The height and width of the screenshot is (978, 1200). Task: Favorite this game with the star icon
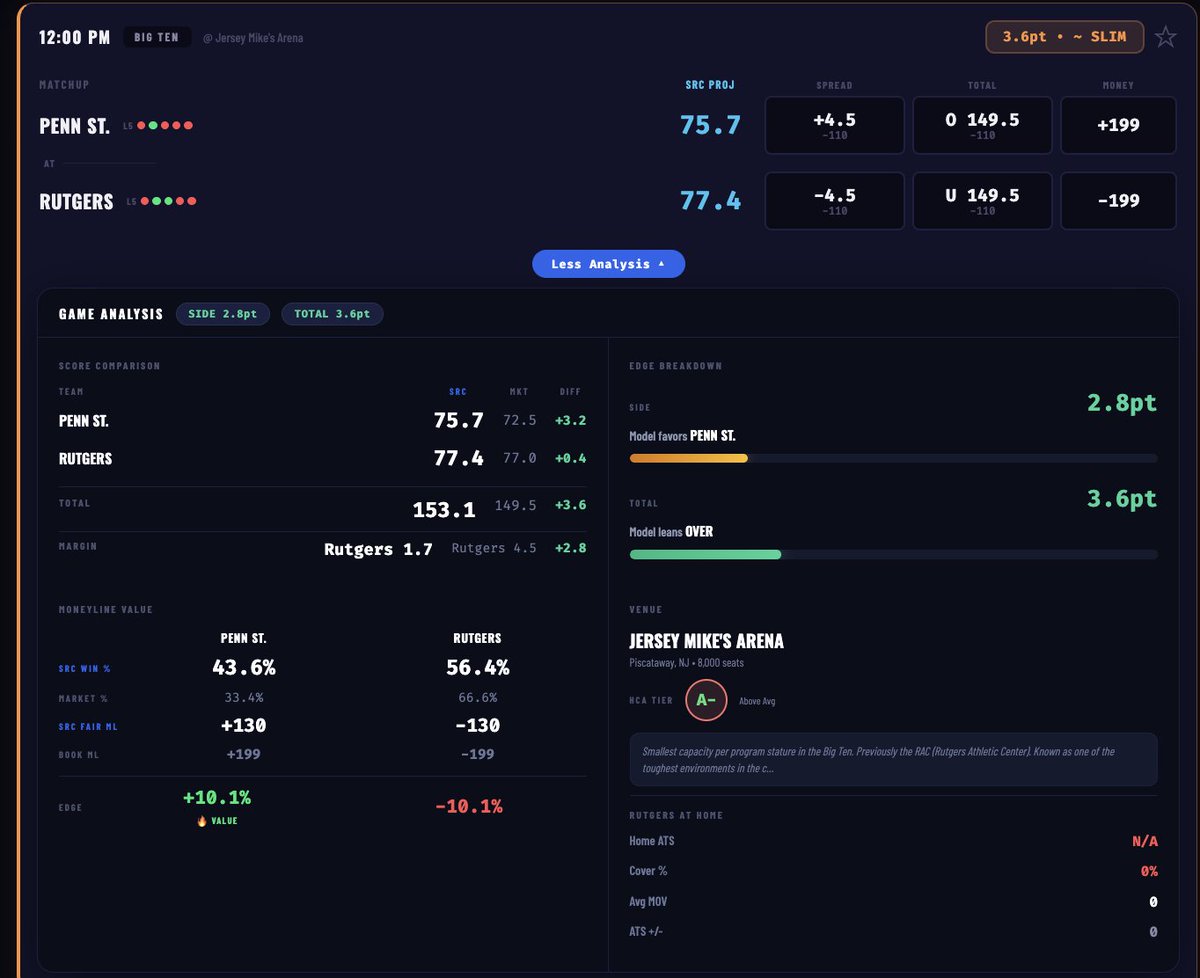tap(1165, 37)
